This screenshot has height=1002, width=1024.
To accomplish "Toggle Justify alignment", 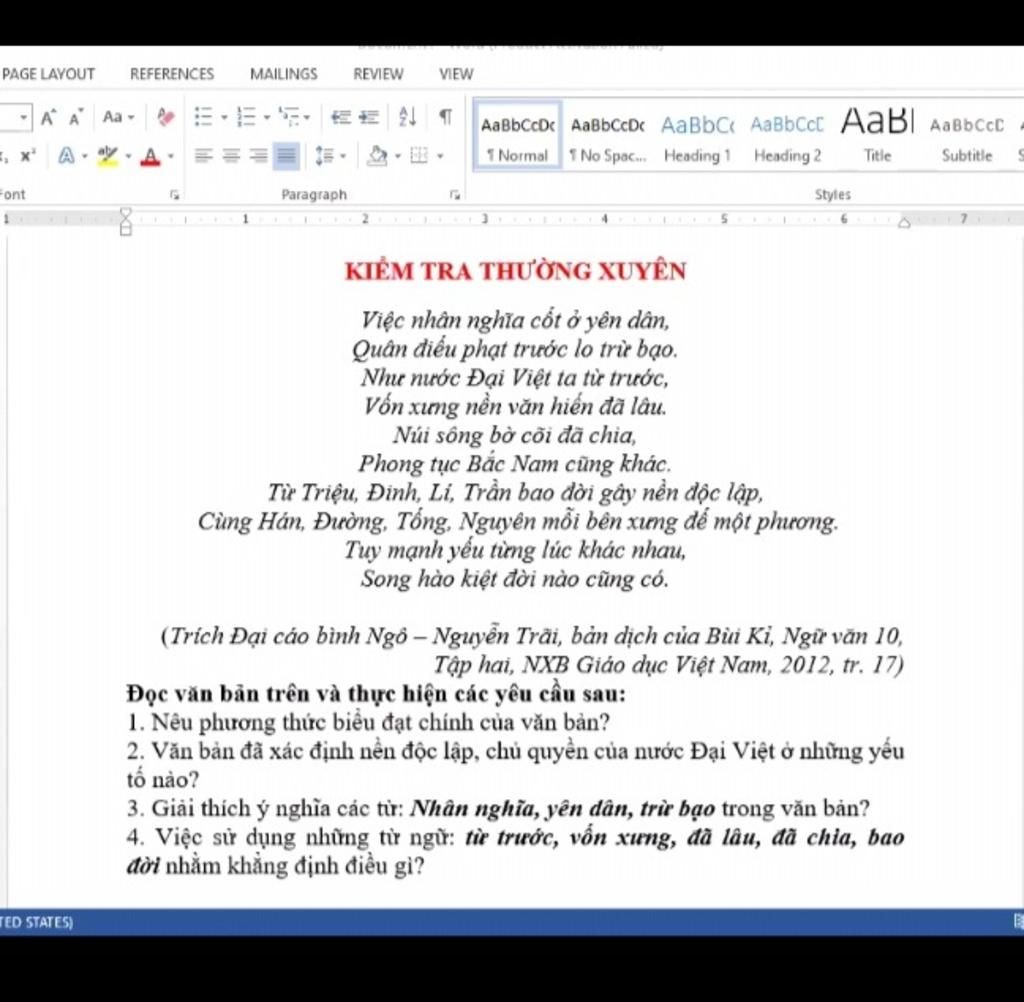I will [x=287, y=156].
